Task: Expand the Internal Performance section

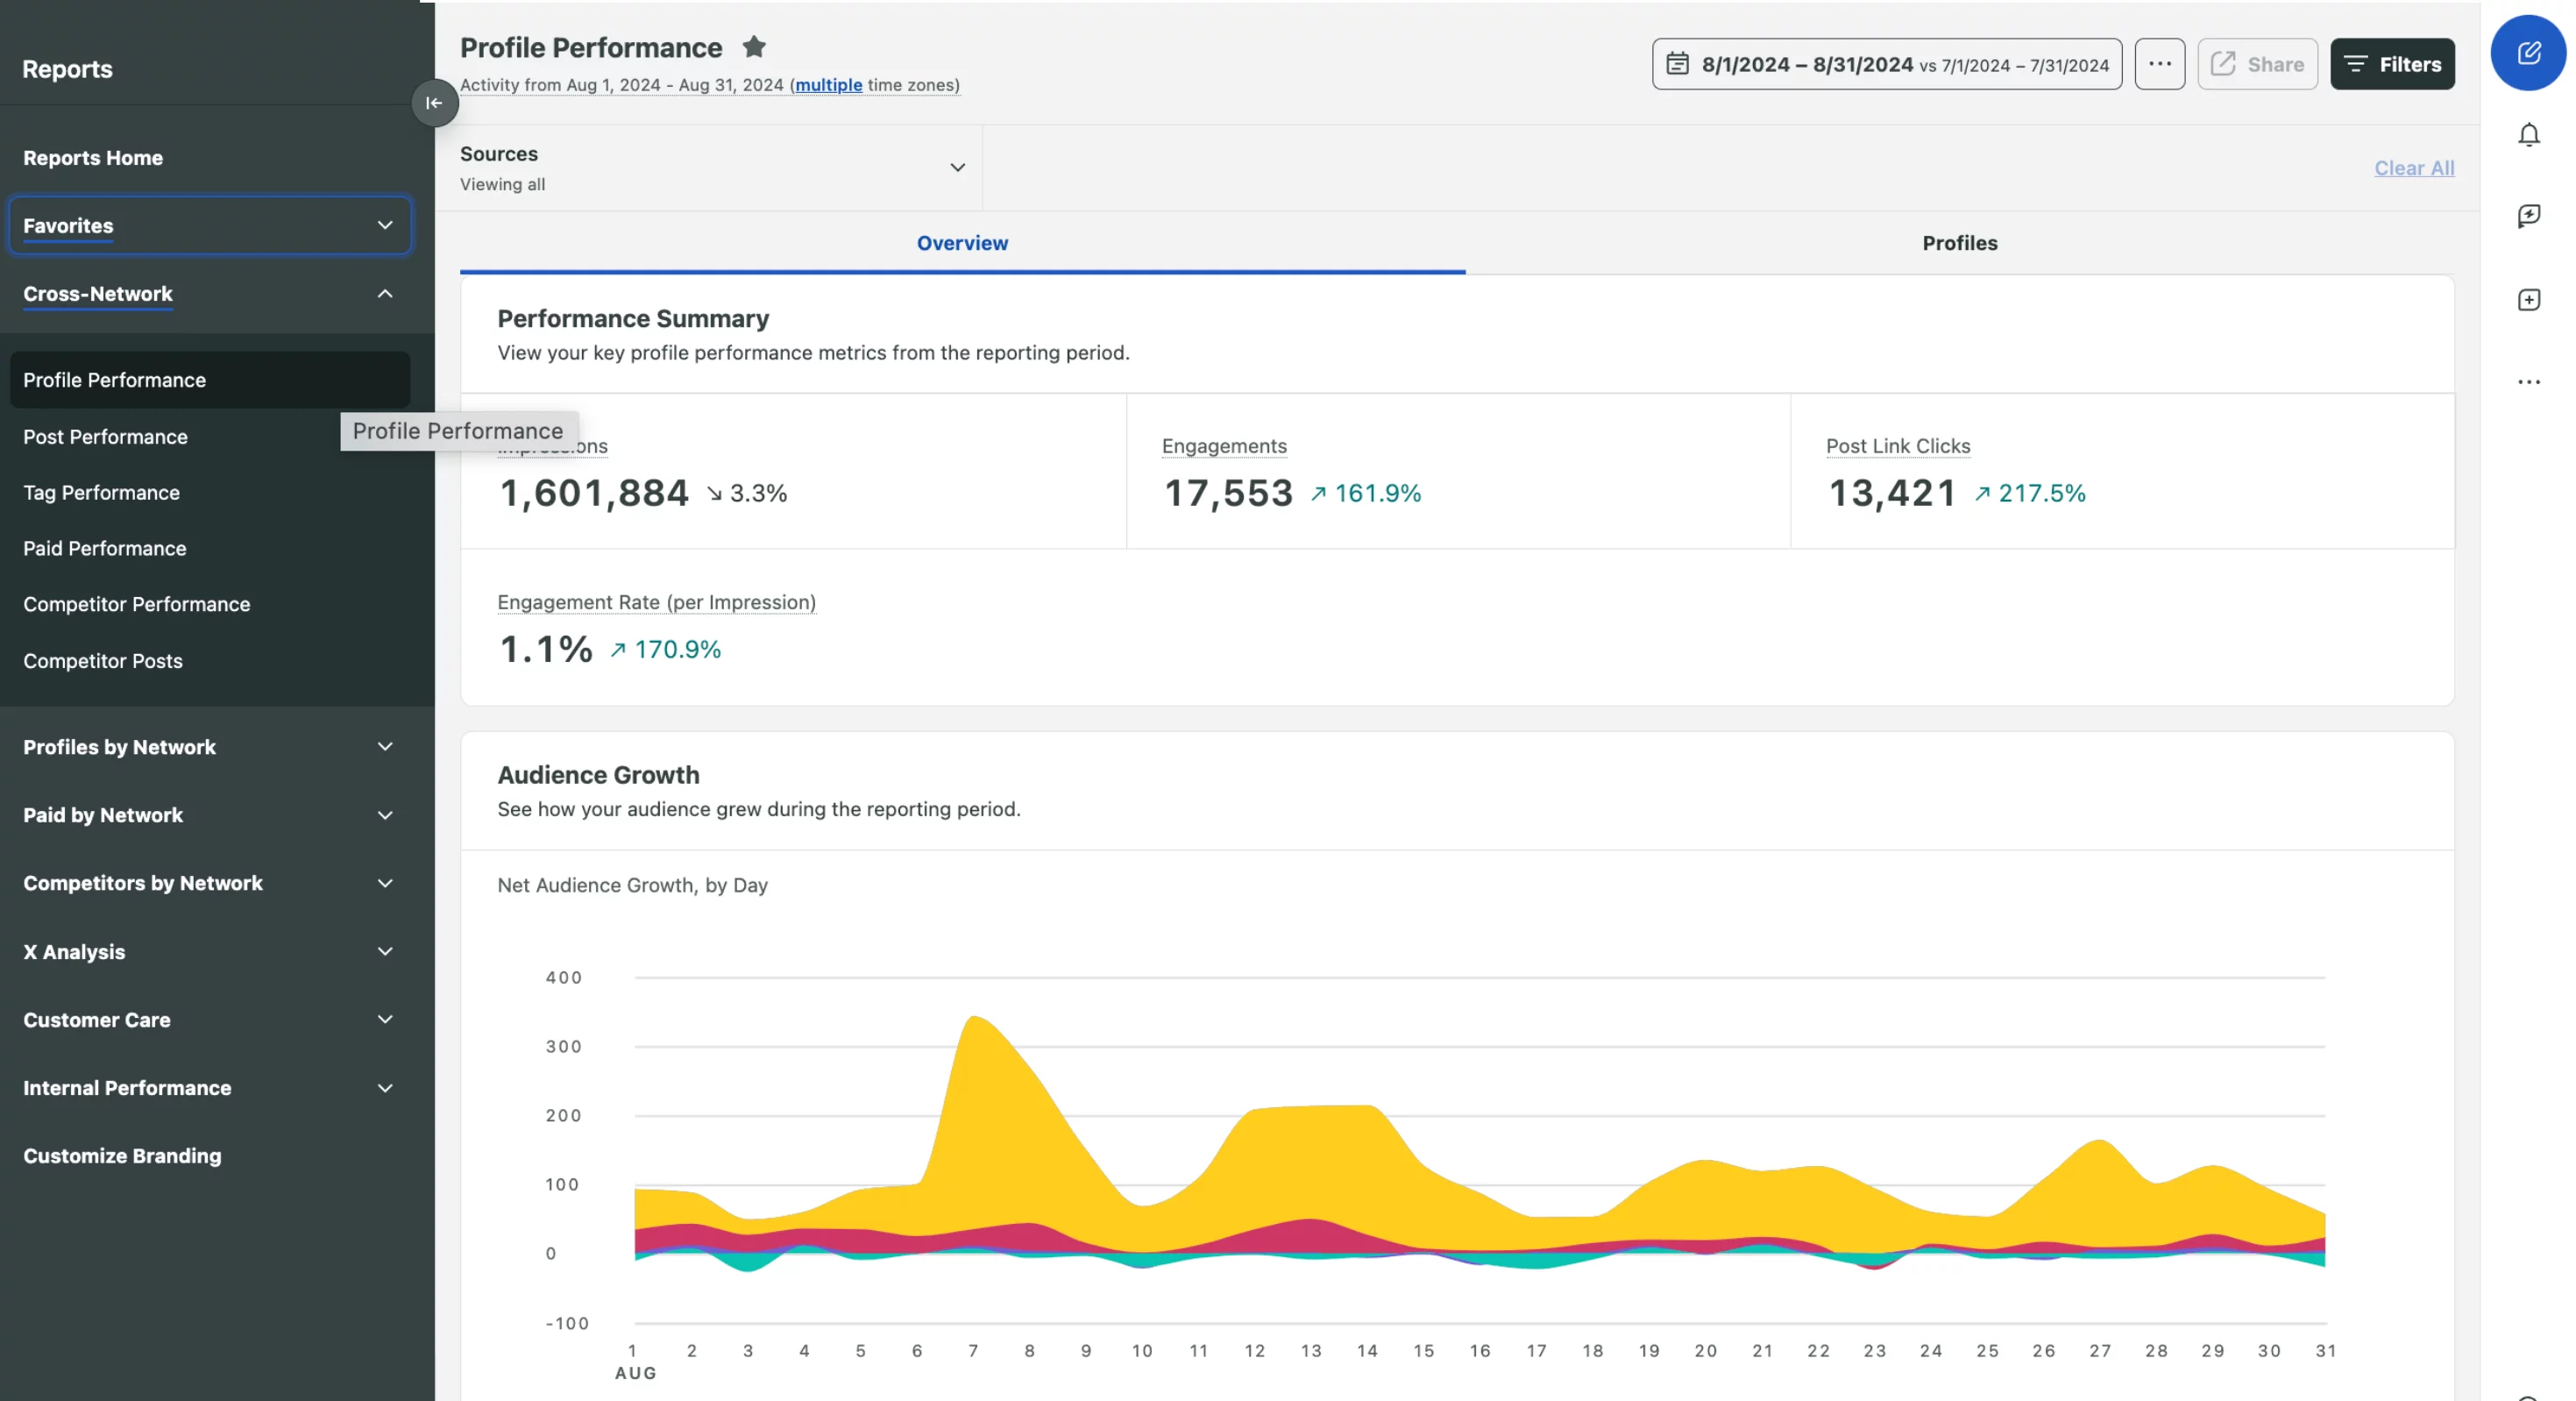Action: (x=210, y=1088)
